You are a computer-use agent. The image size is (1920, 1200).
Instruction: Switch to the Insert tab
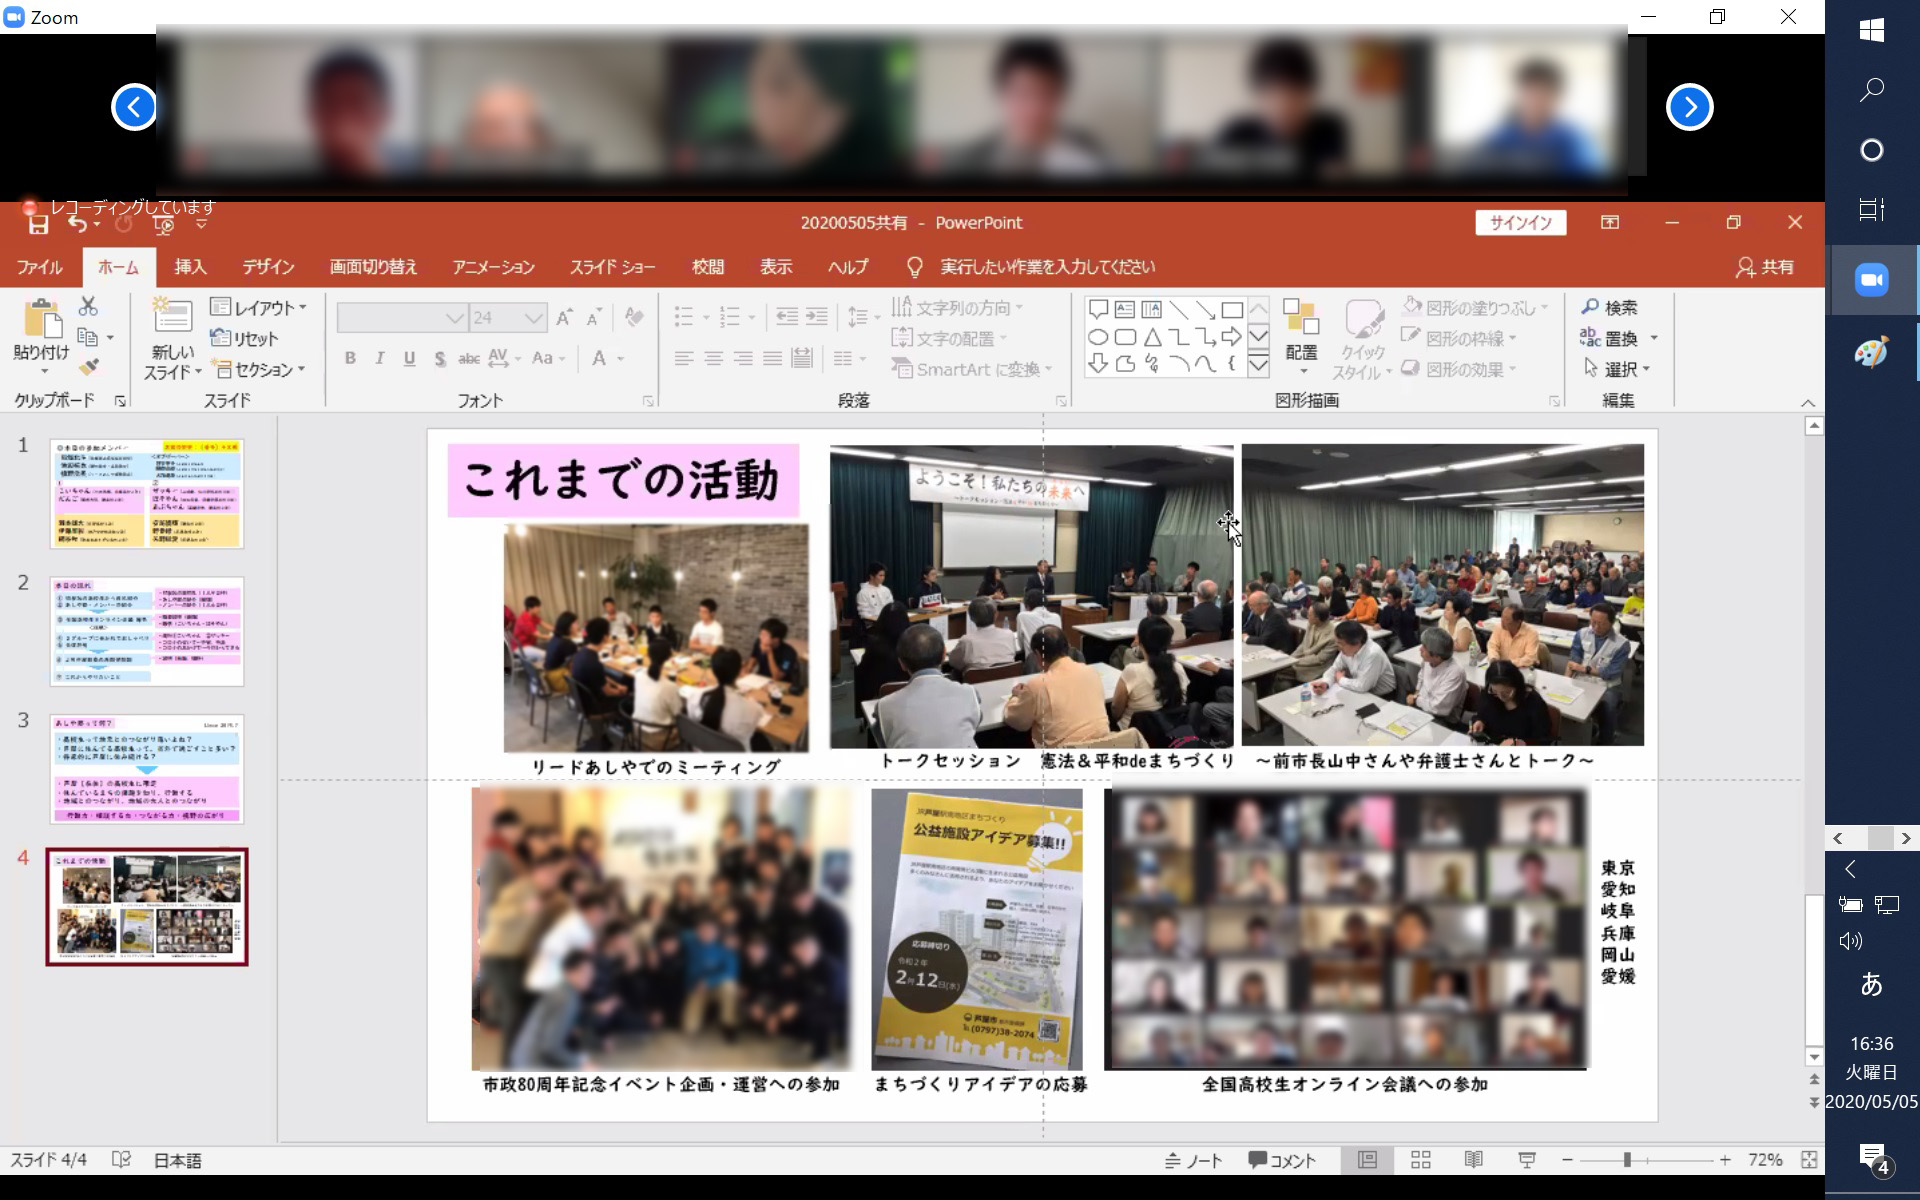click(x=190, y=267)
